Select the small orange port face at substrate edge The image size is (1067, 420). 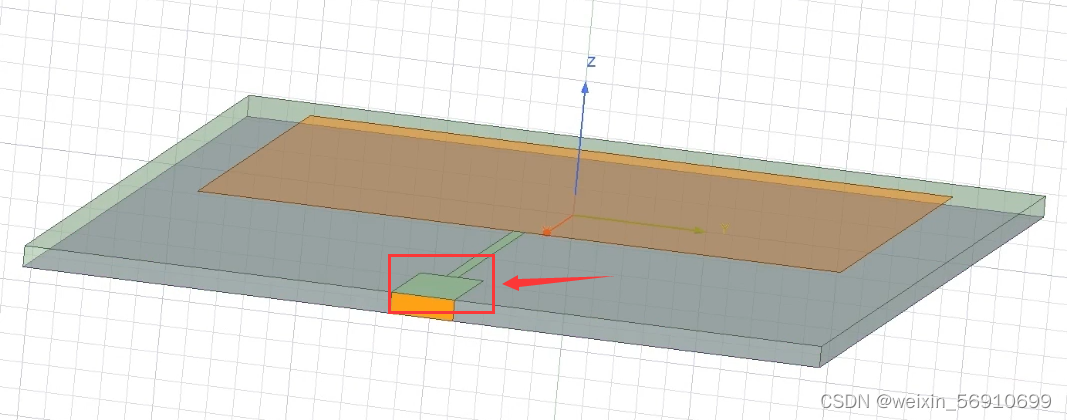click(422, 306)
